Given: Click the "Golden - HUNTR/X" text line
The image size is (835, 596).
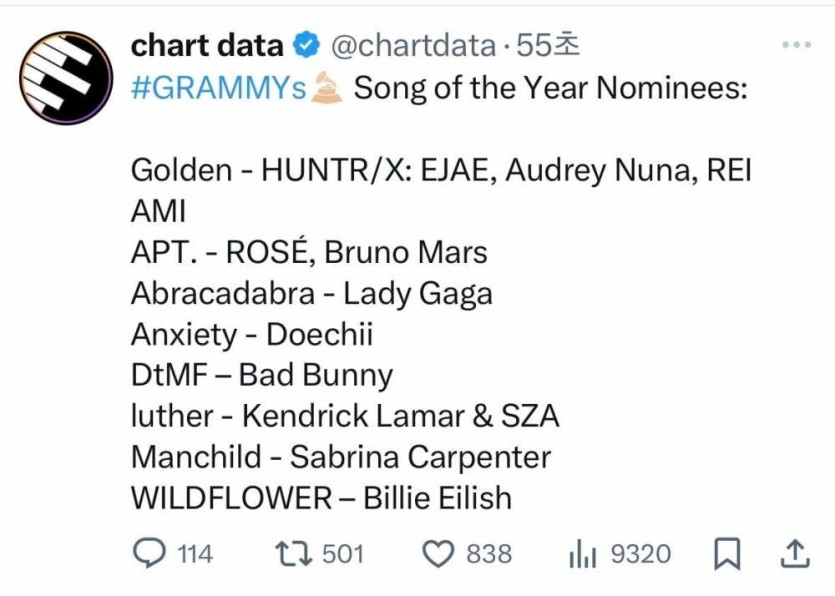Looking at the screenshot, I should (441, 170).
